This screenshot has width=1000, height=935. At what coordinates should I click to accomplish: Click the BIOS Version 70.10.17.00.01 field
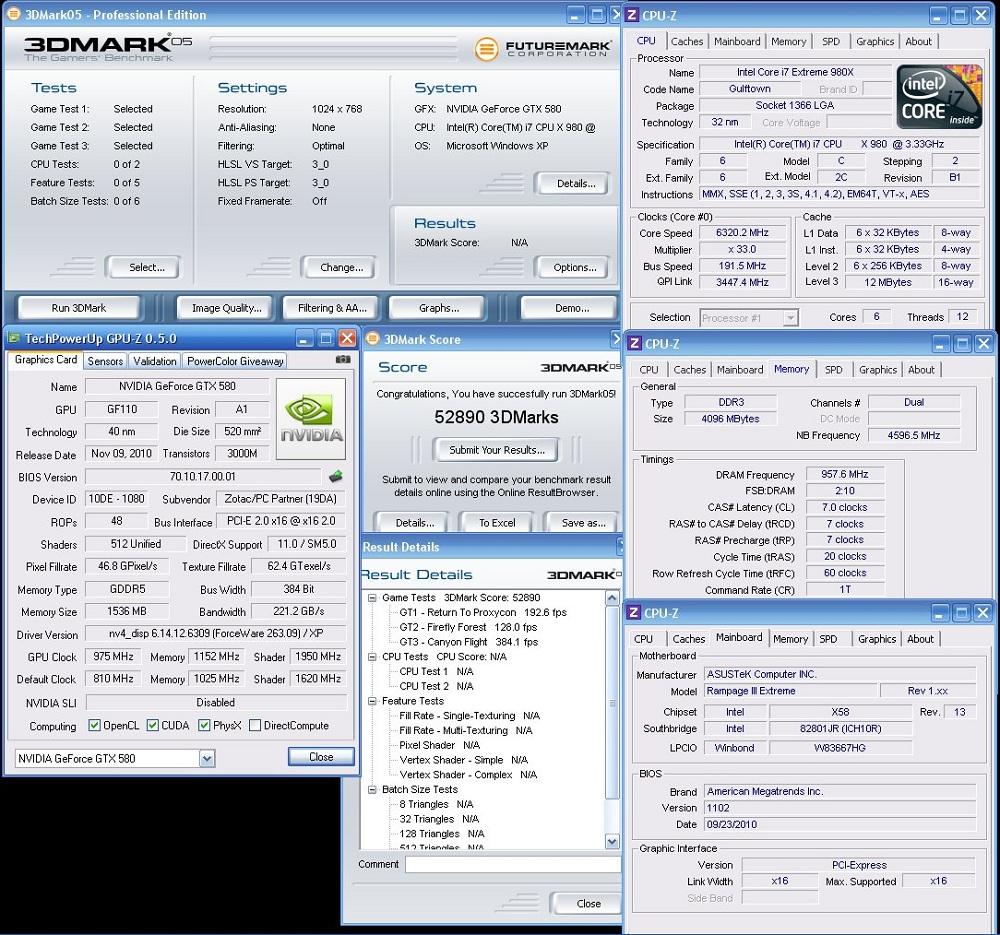(203, 476)
